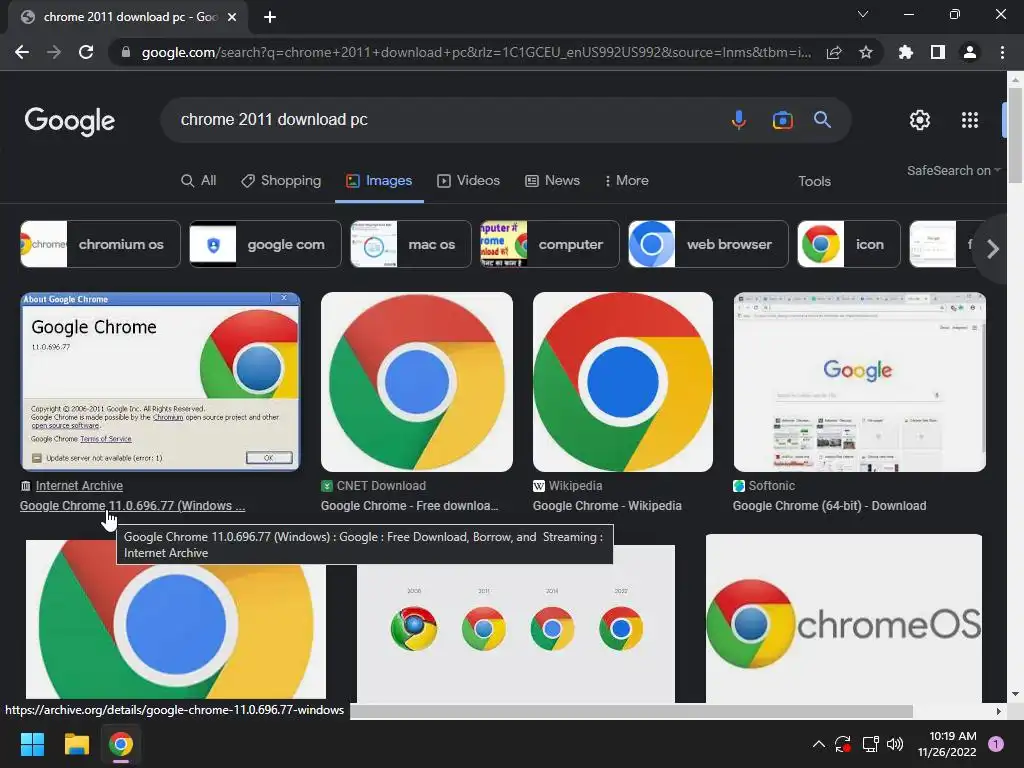Click the sync tray icon with red dot
The image size is (1024, 768).
click(x=843, y=744)
